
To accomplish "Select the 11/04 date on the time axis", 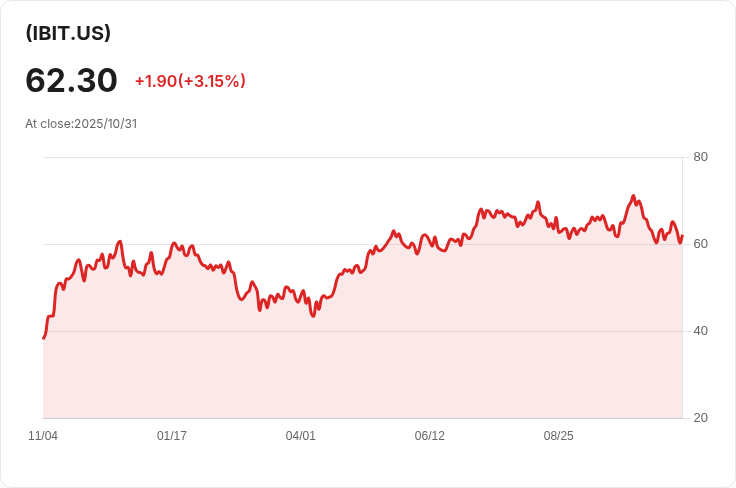I will (43, 436).
